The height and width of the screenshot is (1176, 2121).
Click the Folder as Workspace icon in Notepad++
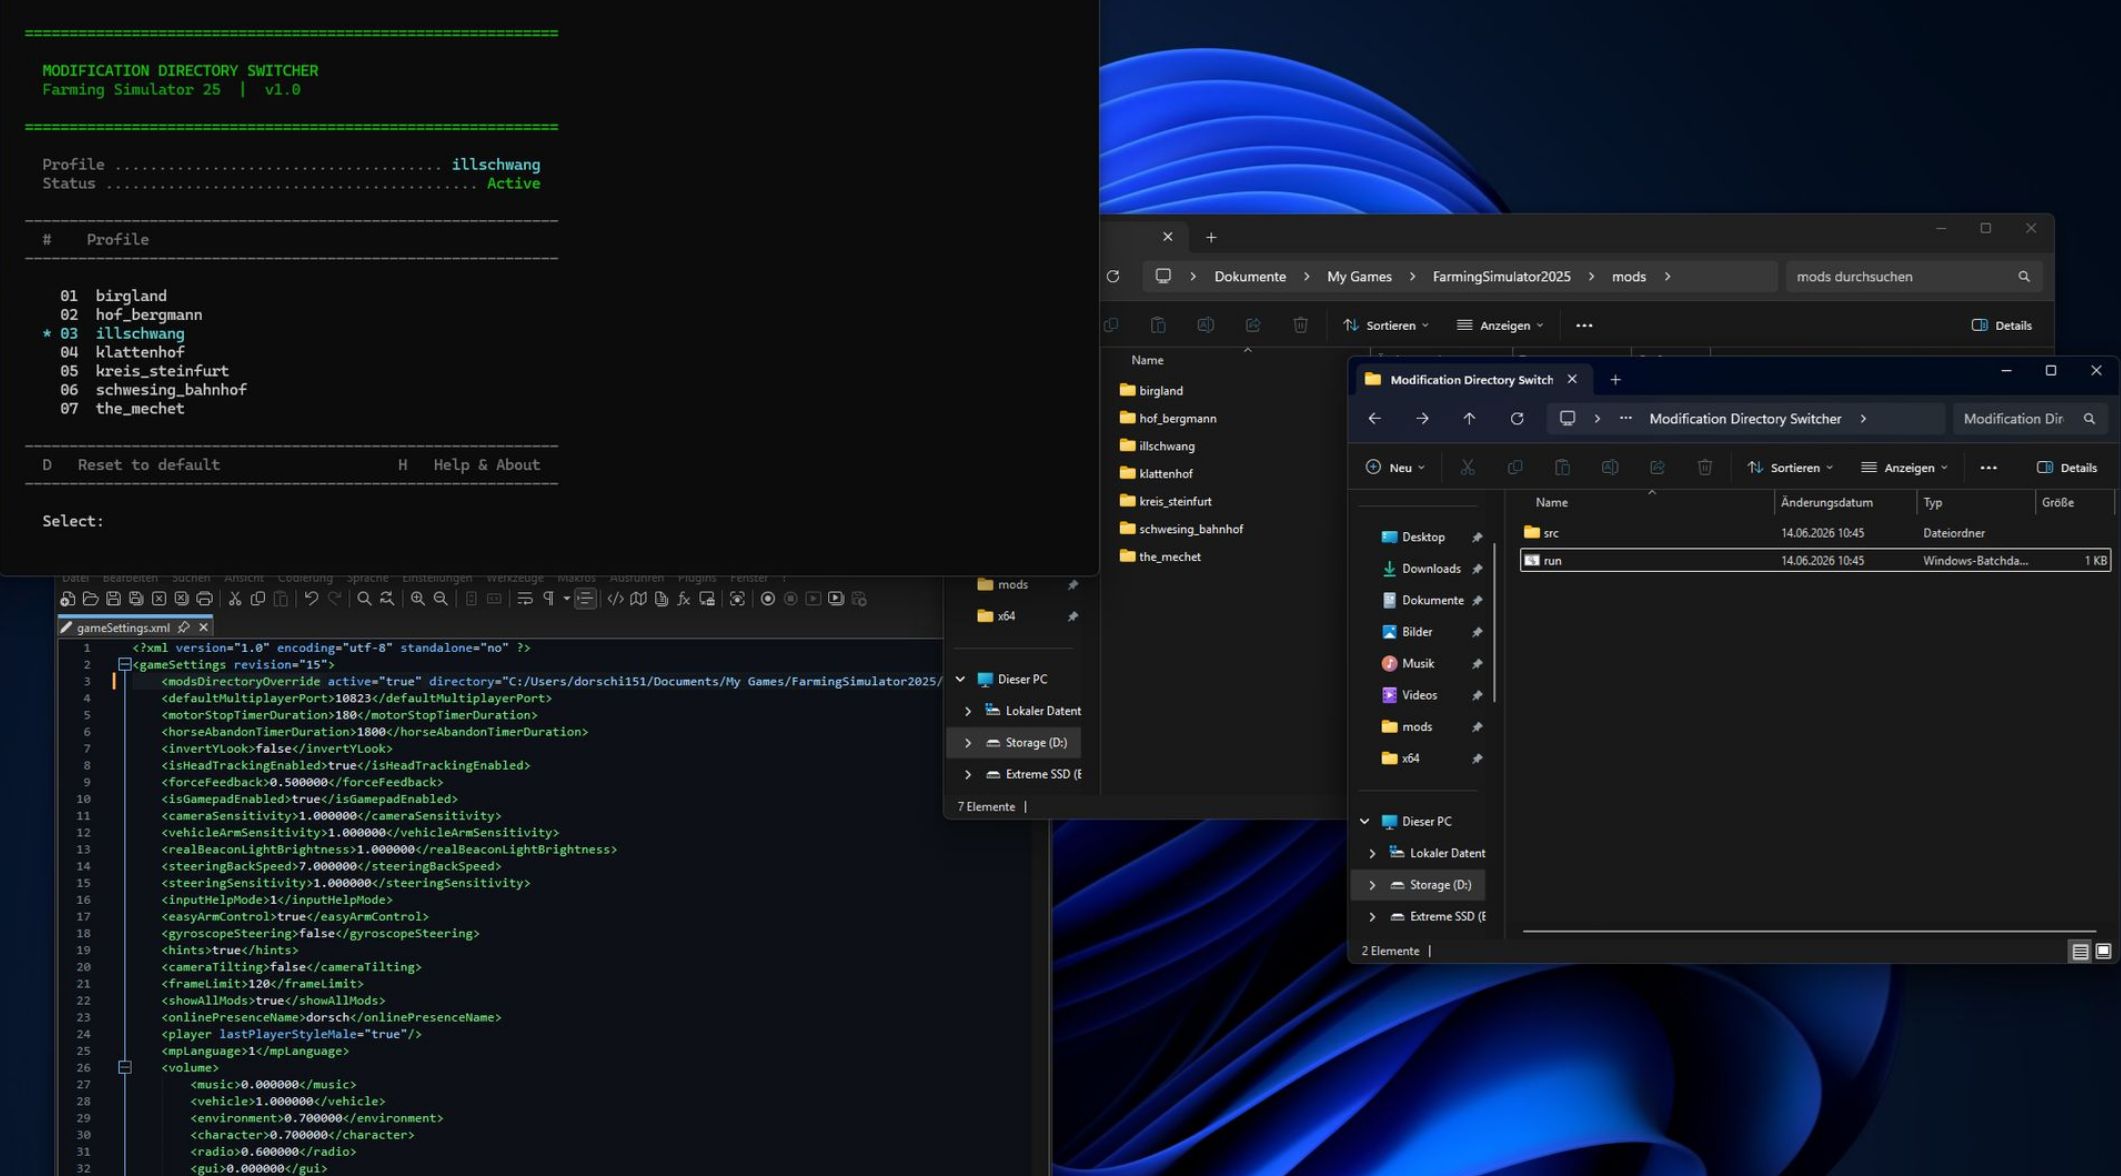(x=707, y=599)
